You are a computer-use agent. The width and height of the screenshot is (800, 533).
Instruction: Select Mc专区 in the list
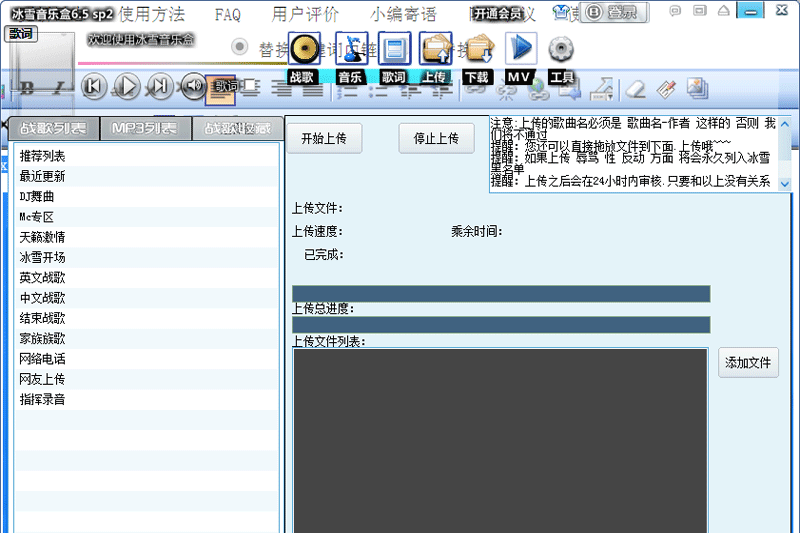146,217
